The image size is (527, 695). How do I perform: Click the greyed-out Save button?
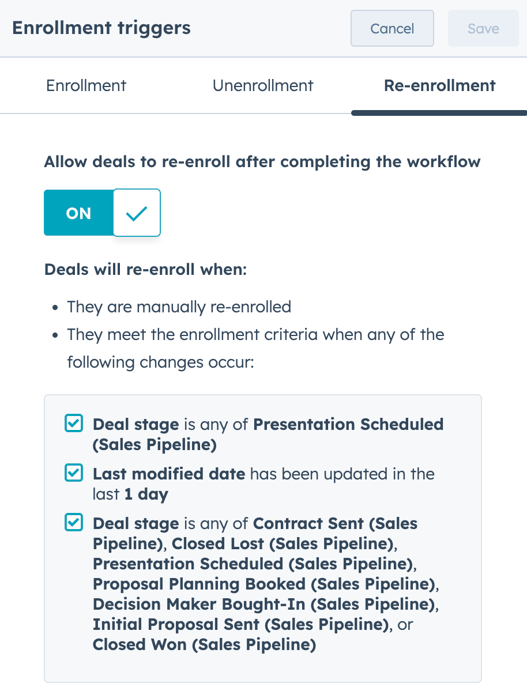coord(483,28)
